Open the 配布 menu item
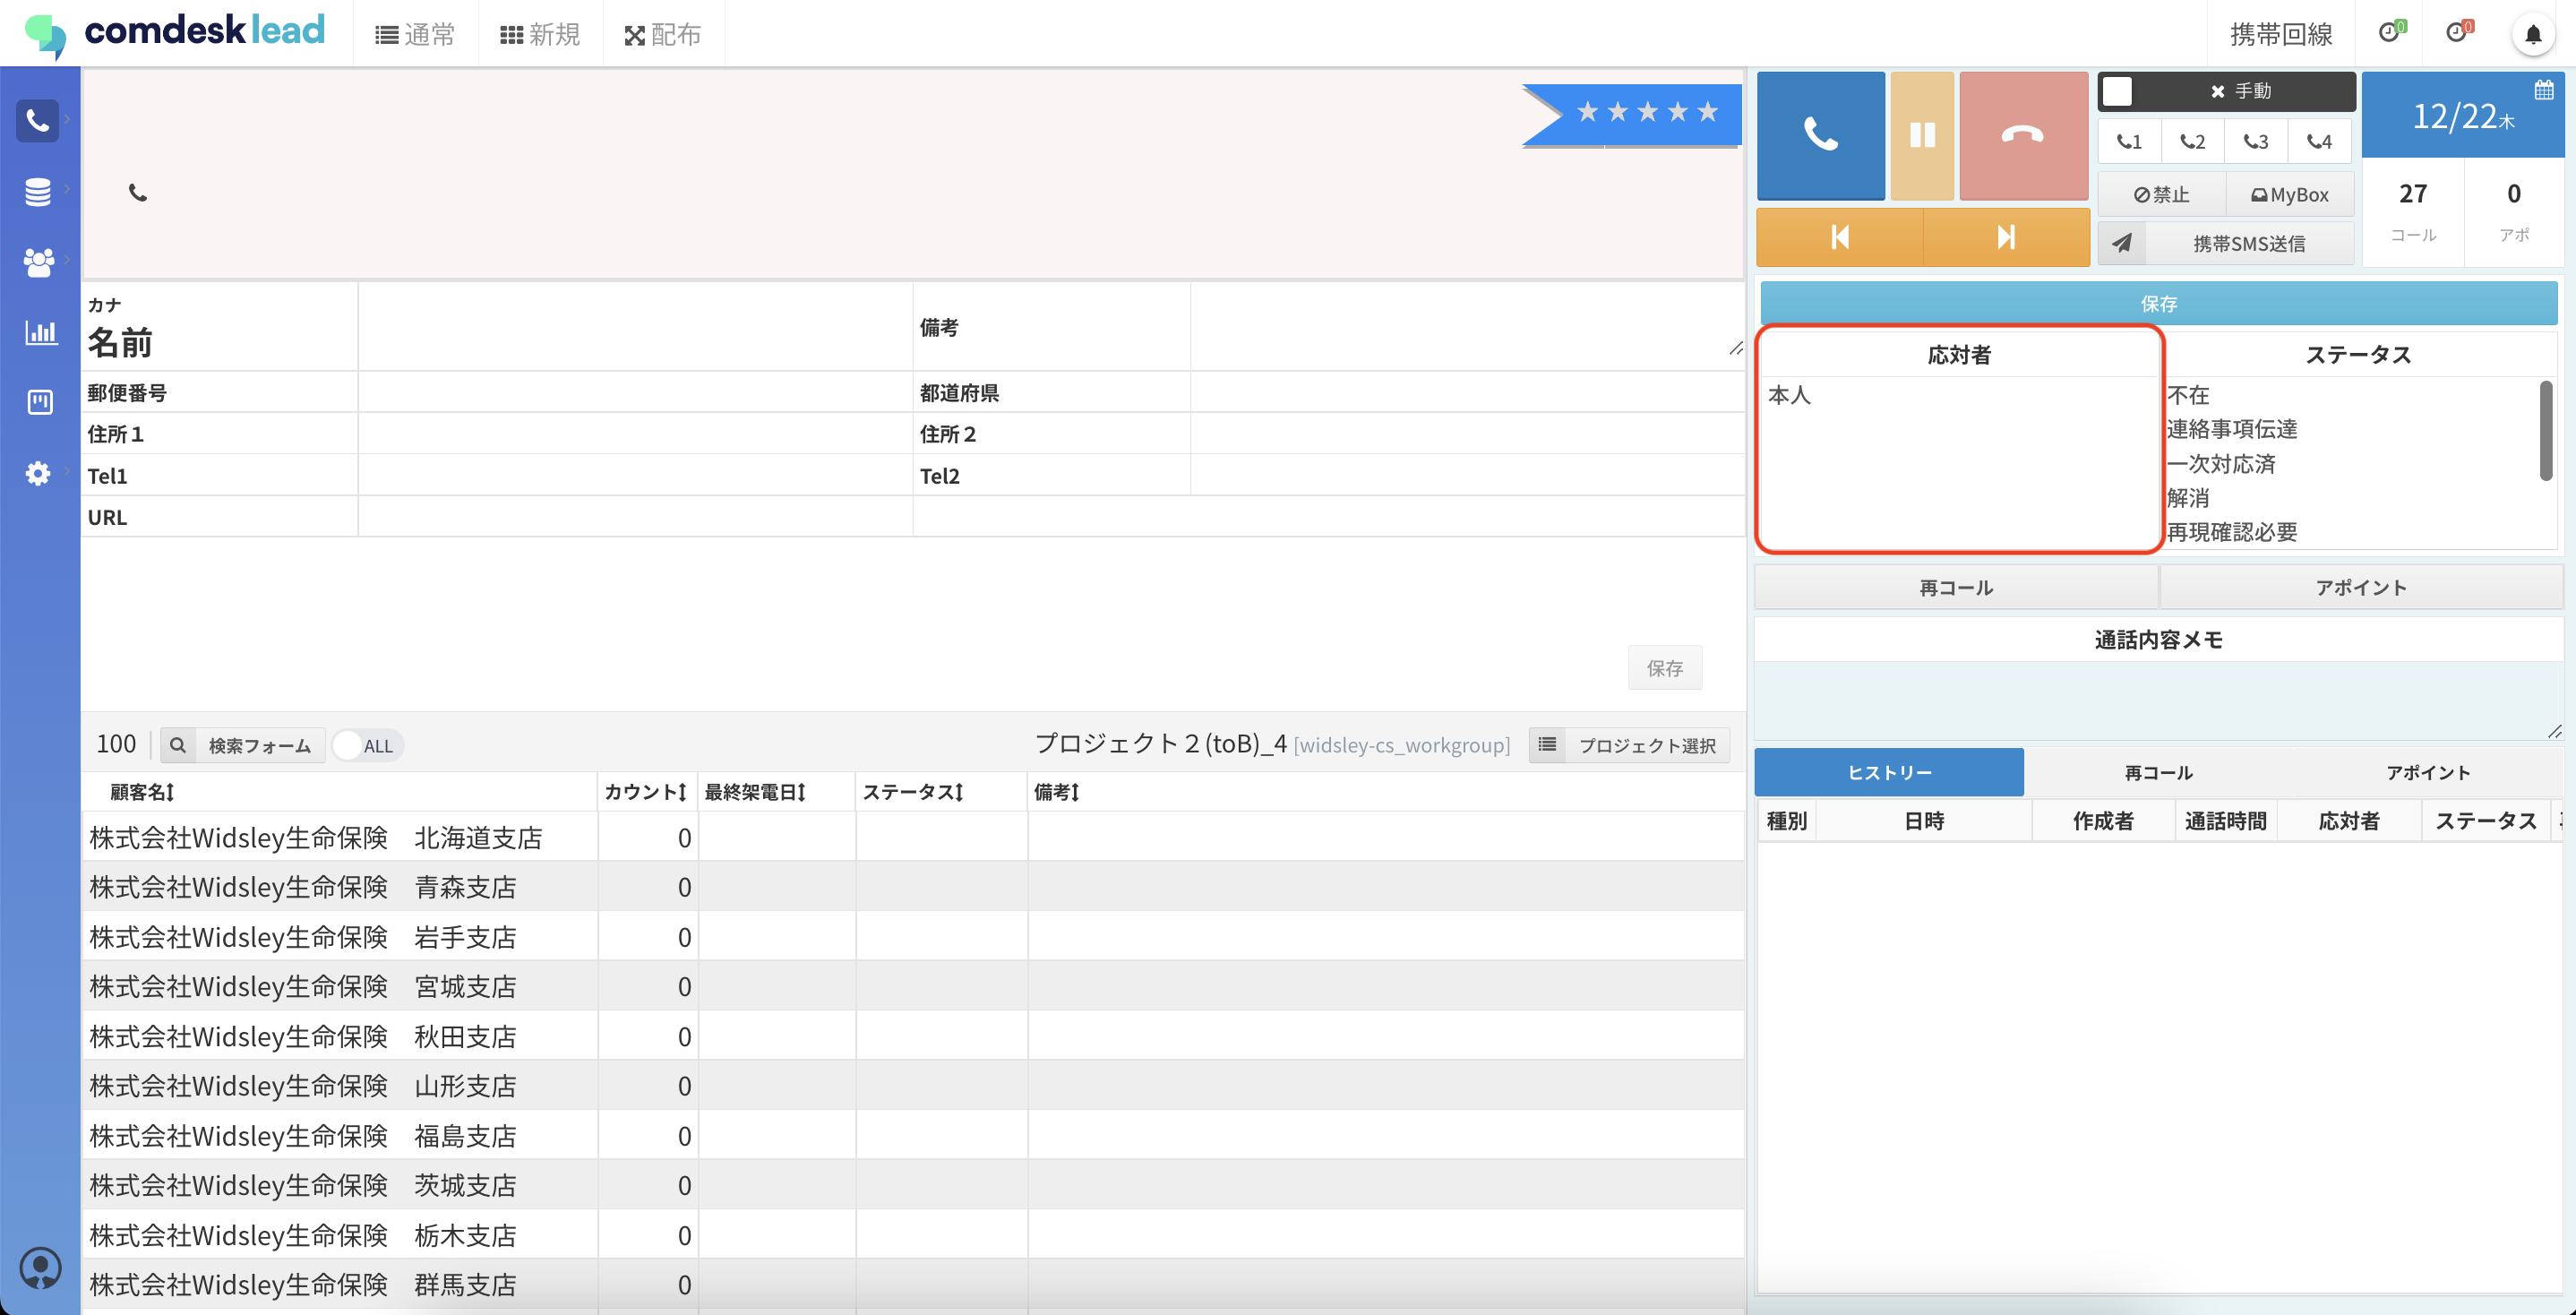 coord(663,35)
